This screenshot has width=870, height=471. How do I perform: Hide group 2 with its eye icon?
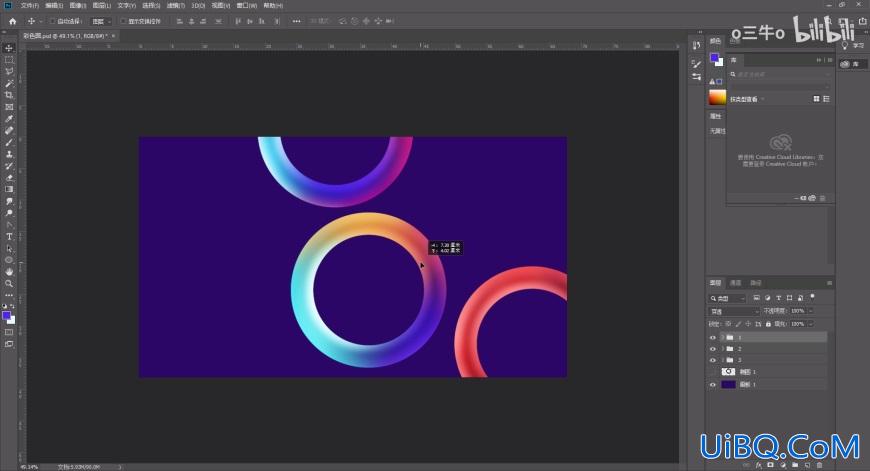713,349
